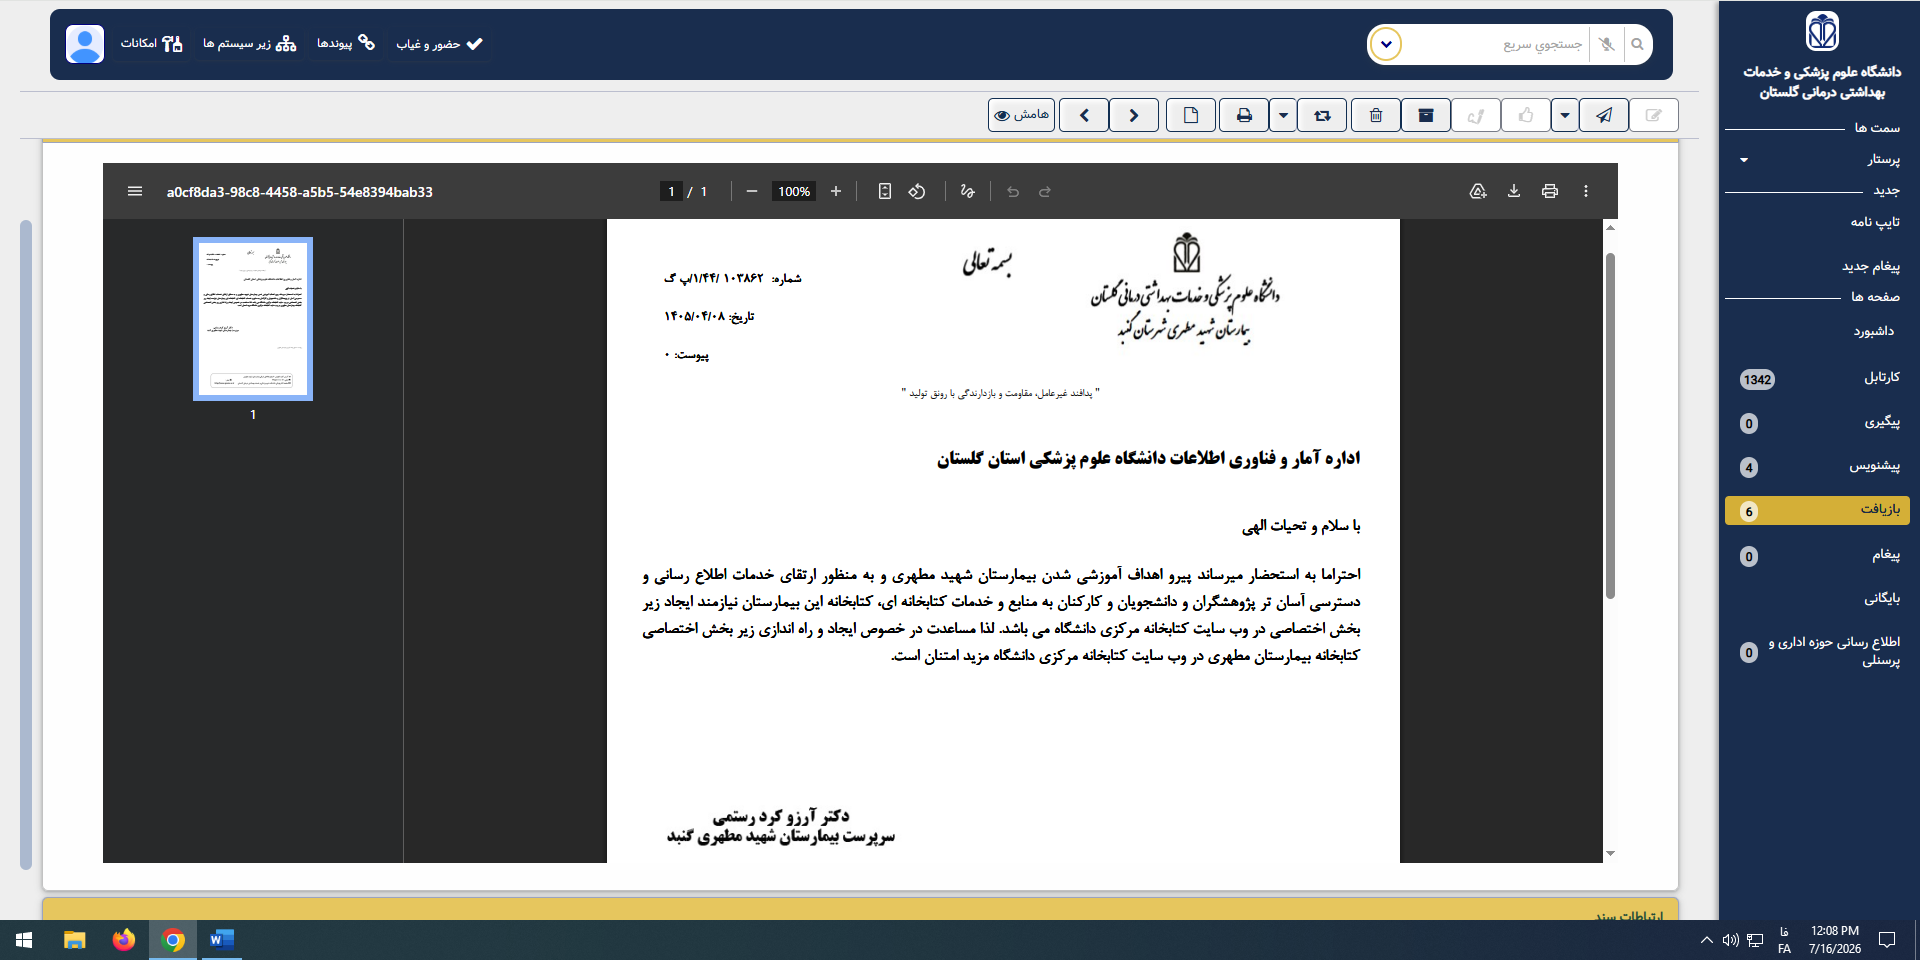Open Firefox from taskbar
The width and height of the screenshot is (1920, 960).
click(x=124, y=940)
